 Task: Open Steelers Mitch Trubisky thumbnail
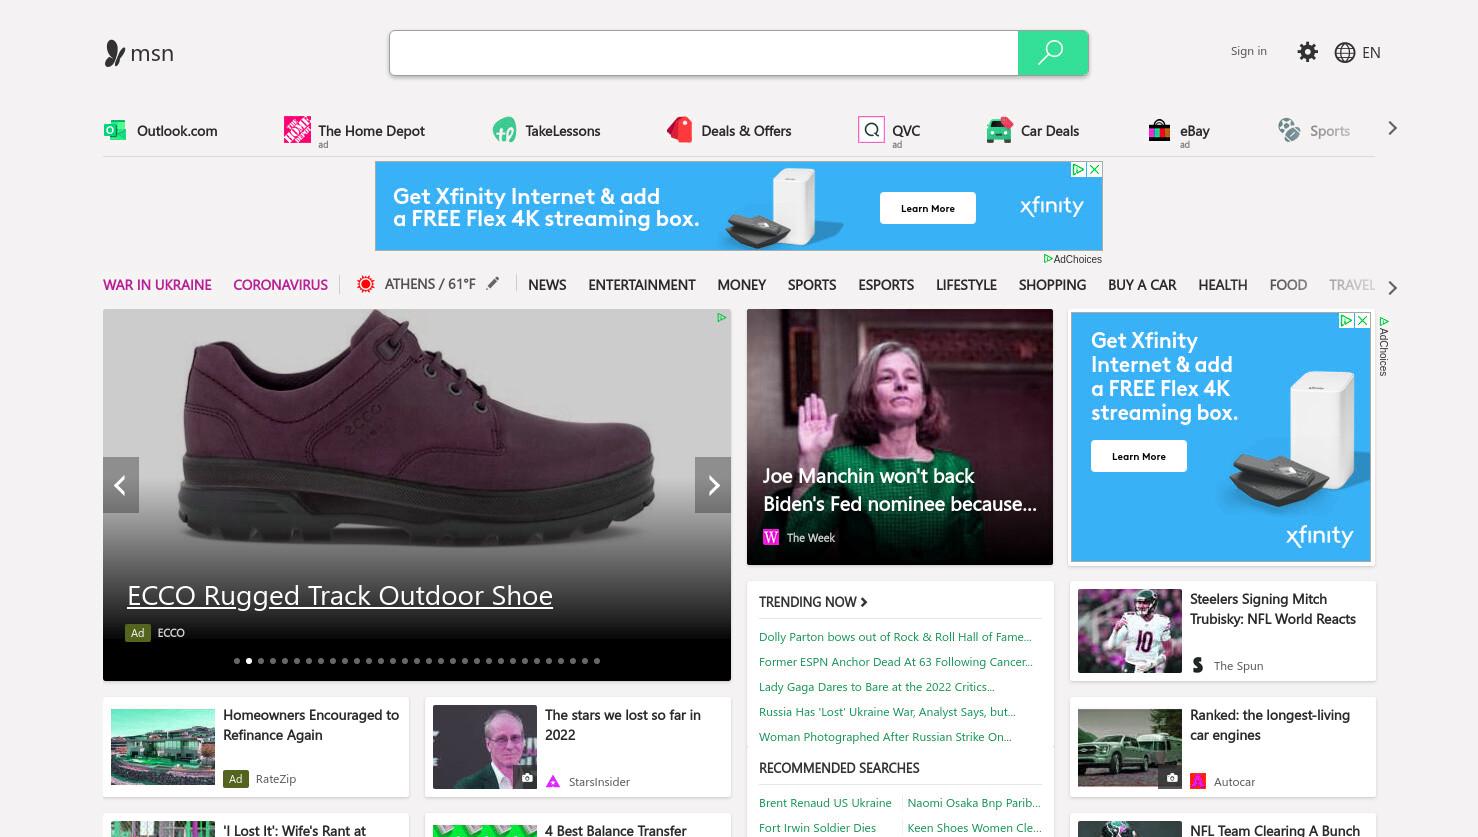click(x=1130, y=631)
